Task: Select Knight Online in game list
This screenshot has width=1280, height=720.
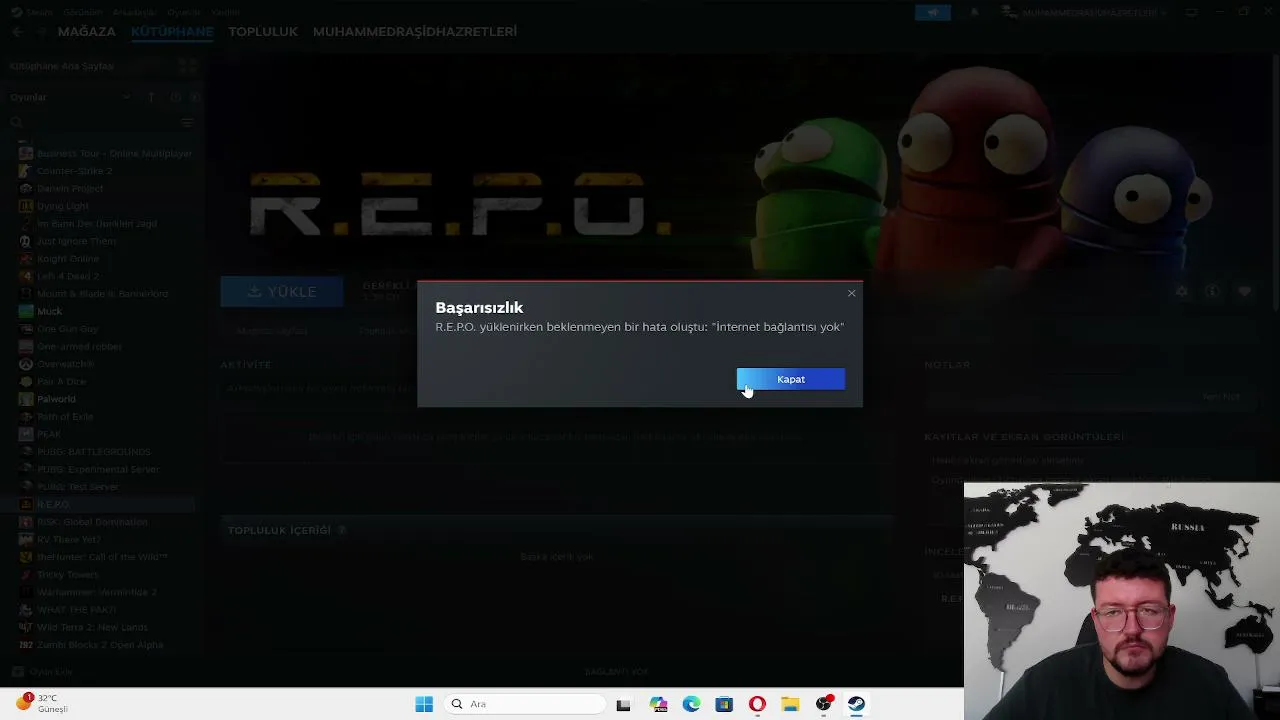Action: coord(59,259)
